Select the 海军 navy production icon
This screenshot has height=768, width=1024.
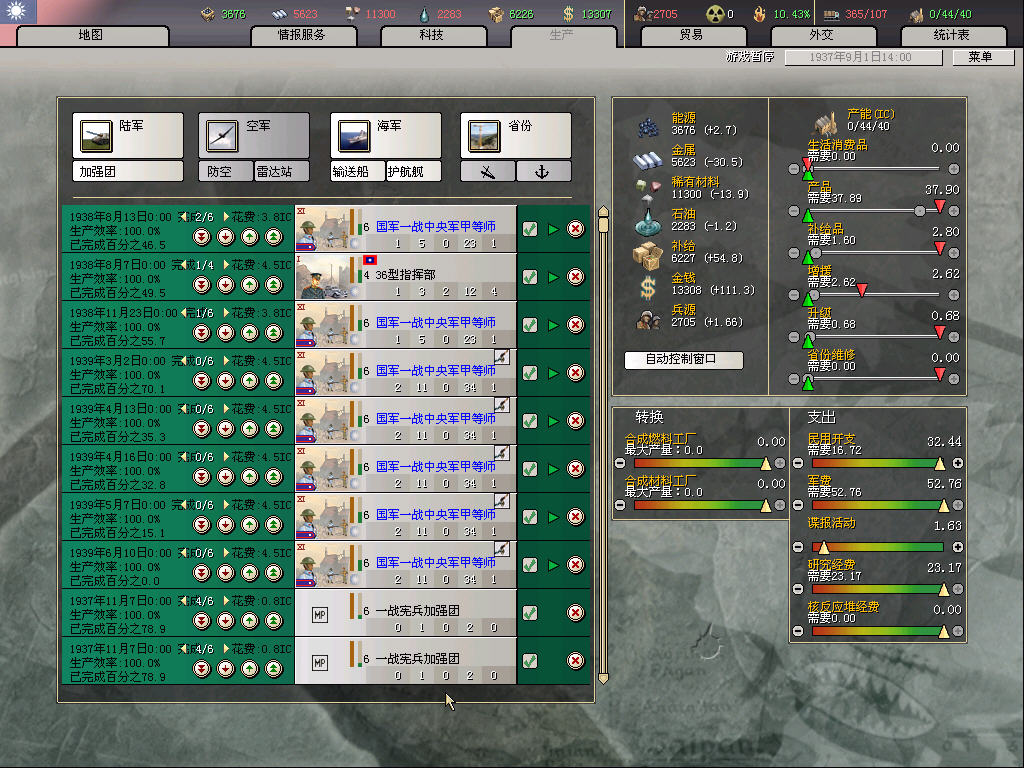(354, 135)
